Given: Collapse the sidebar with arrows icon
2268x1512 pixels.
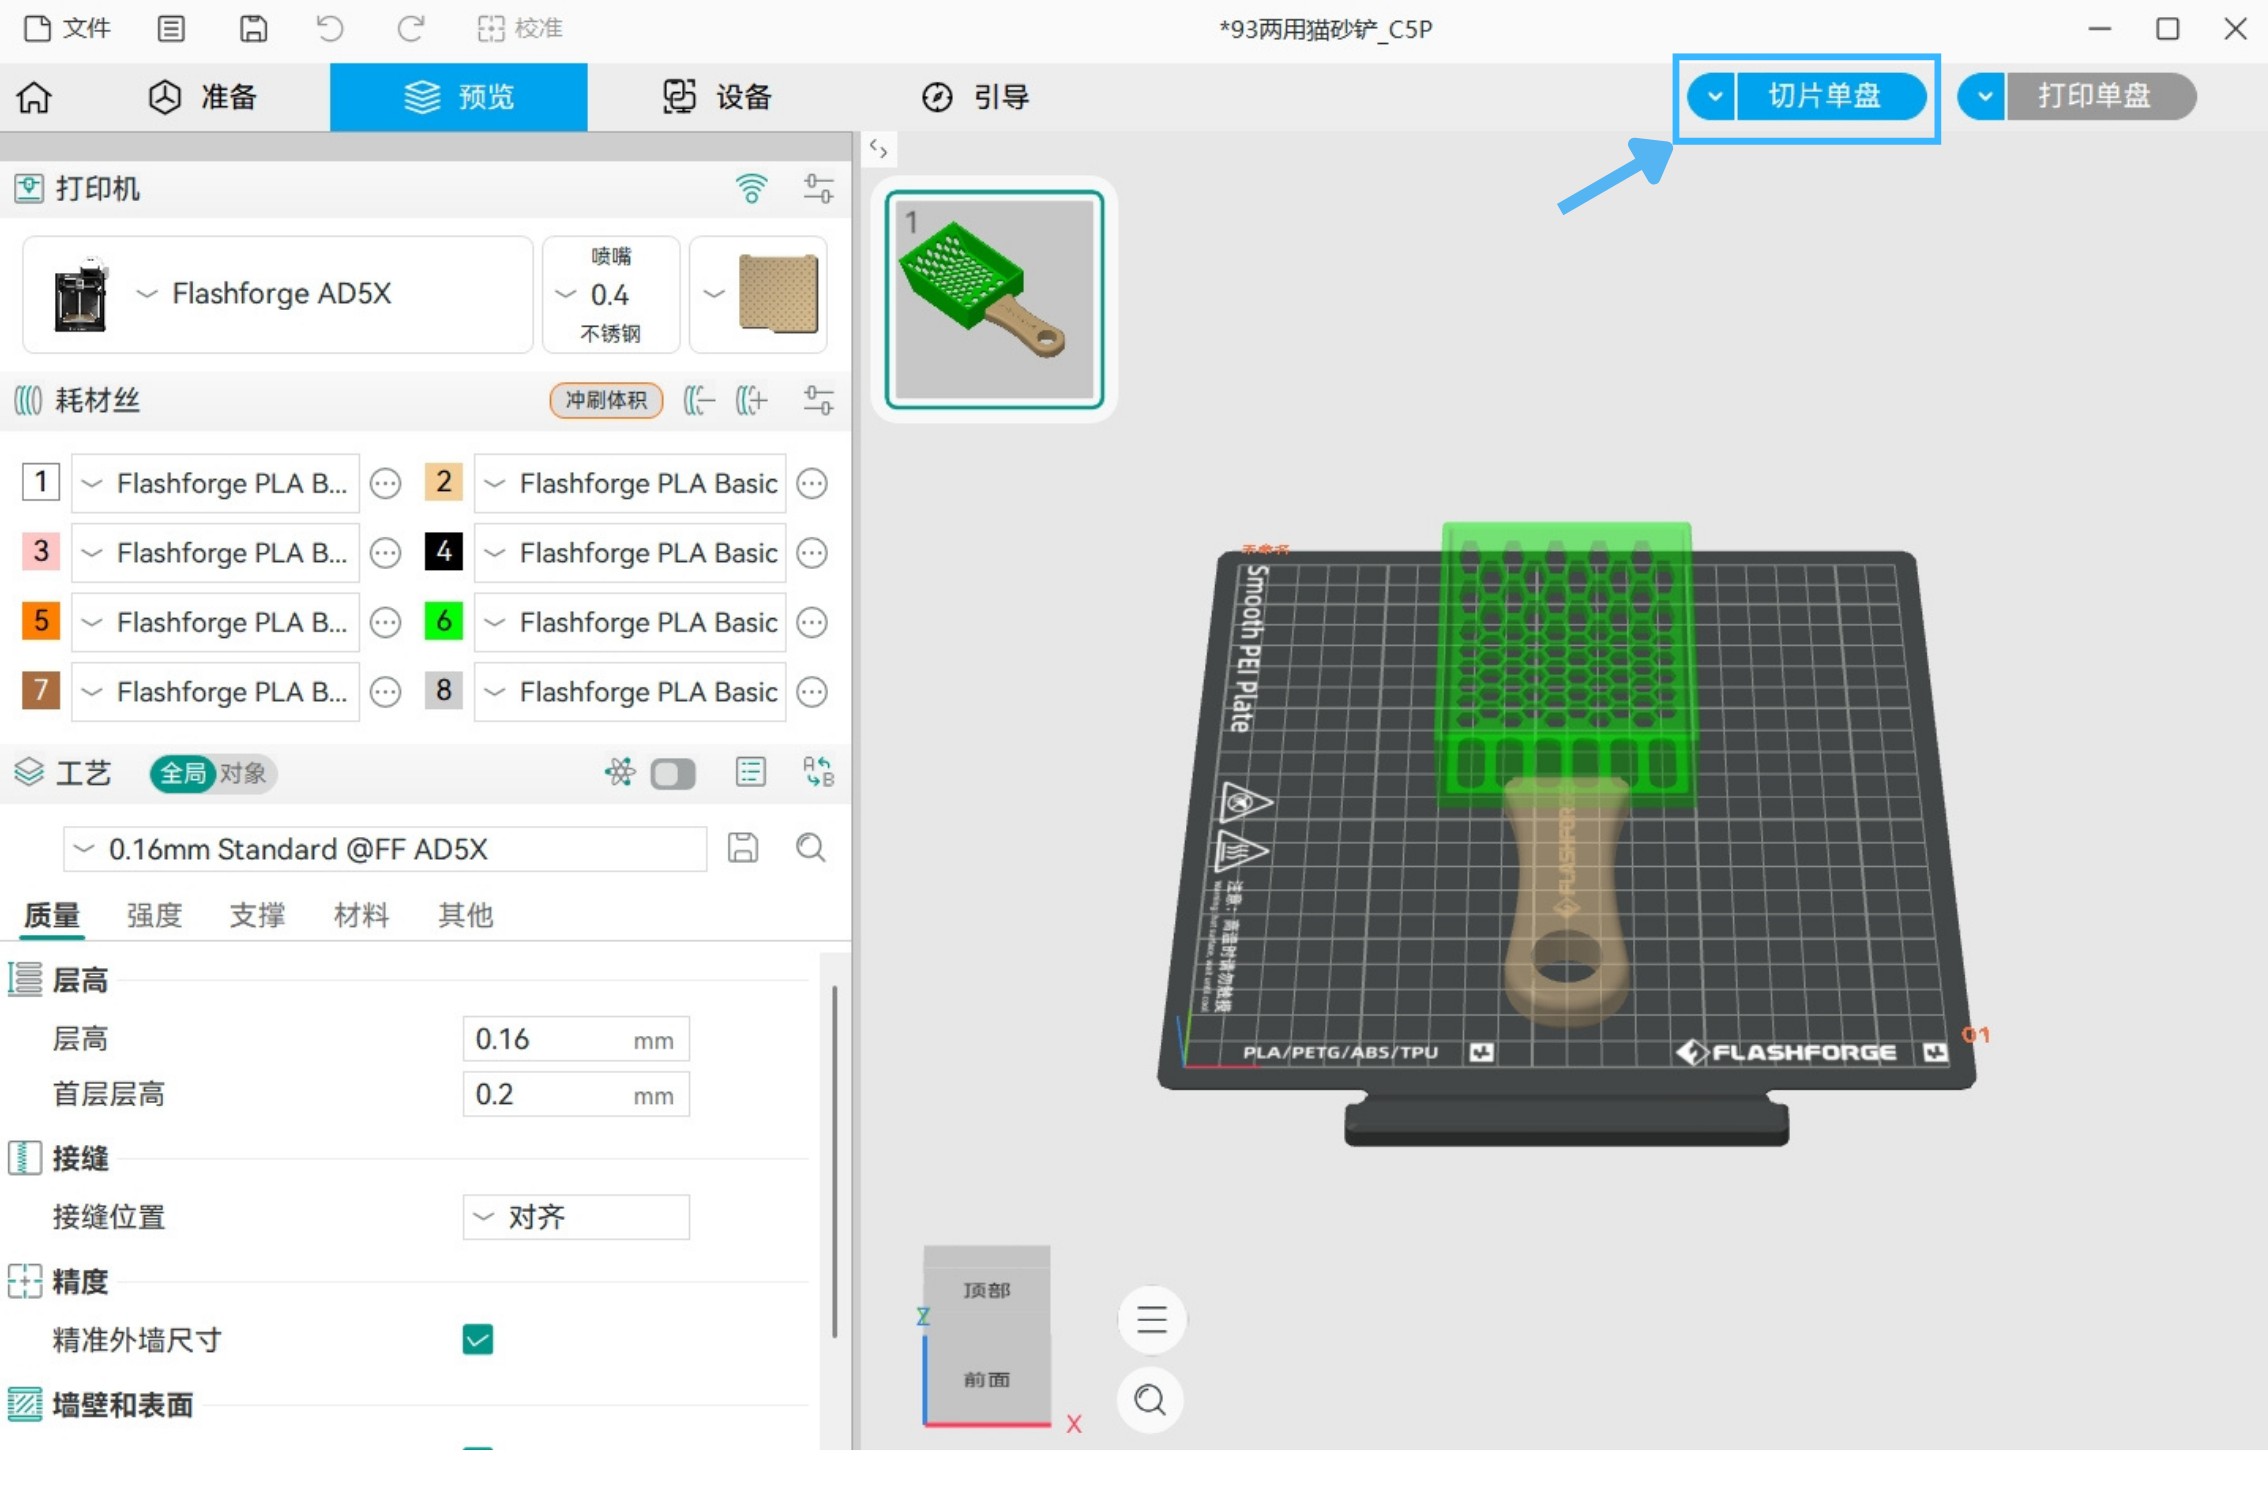Looking at the screenshot, I should (878, 149).
